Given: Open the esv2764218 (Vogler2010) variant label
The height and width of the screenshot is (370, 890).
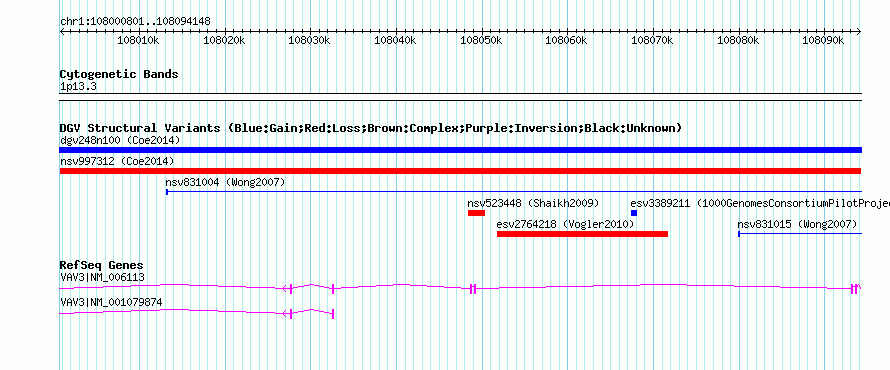Looking at the screenshot, I should pos(565,224).
